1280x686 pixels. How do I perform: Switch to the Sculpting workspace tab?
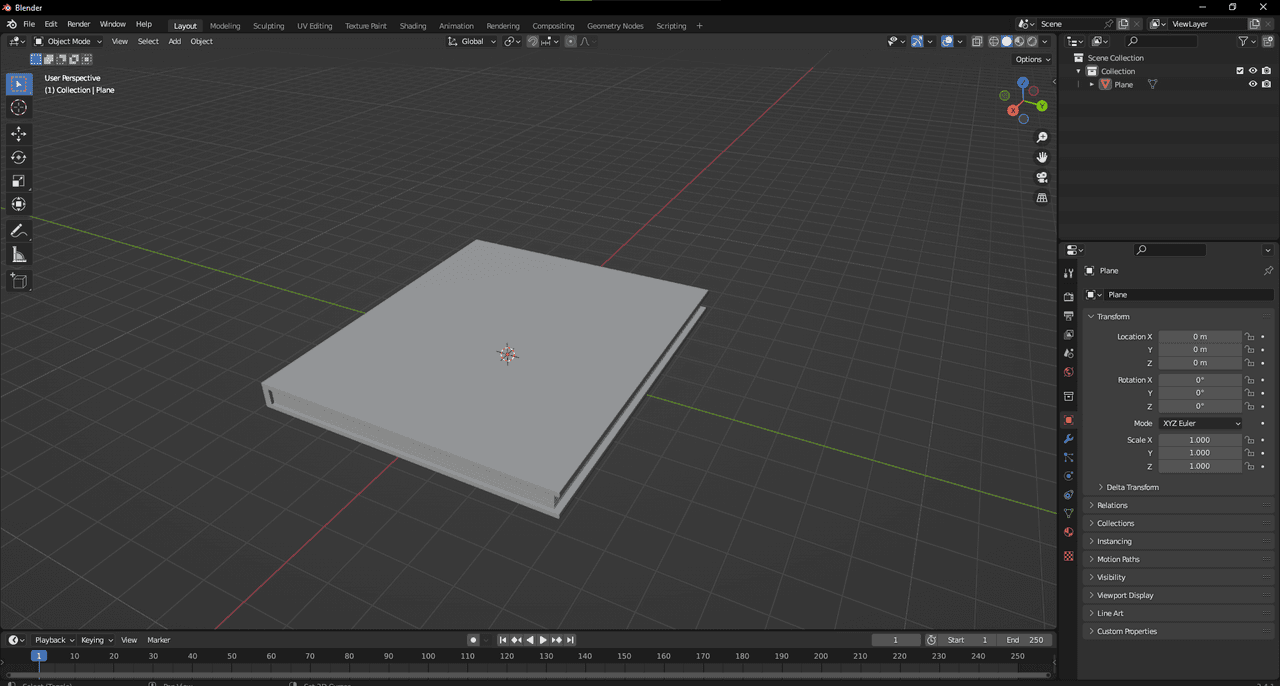tap(268, 25)
